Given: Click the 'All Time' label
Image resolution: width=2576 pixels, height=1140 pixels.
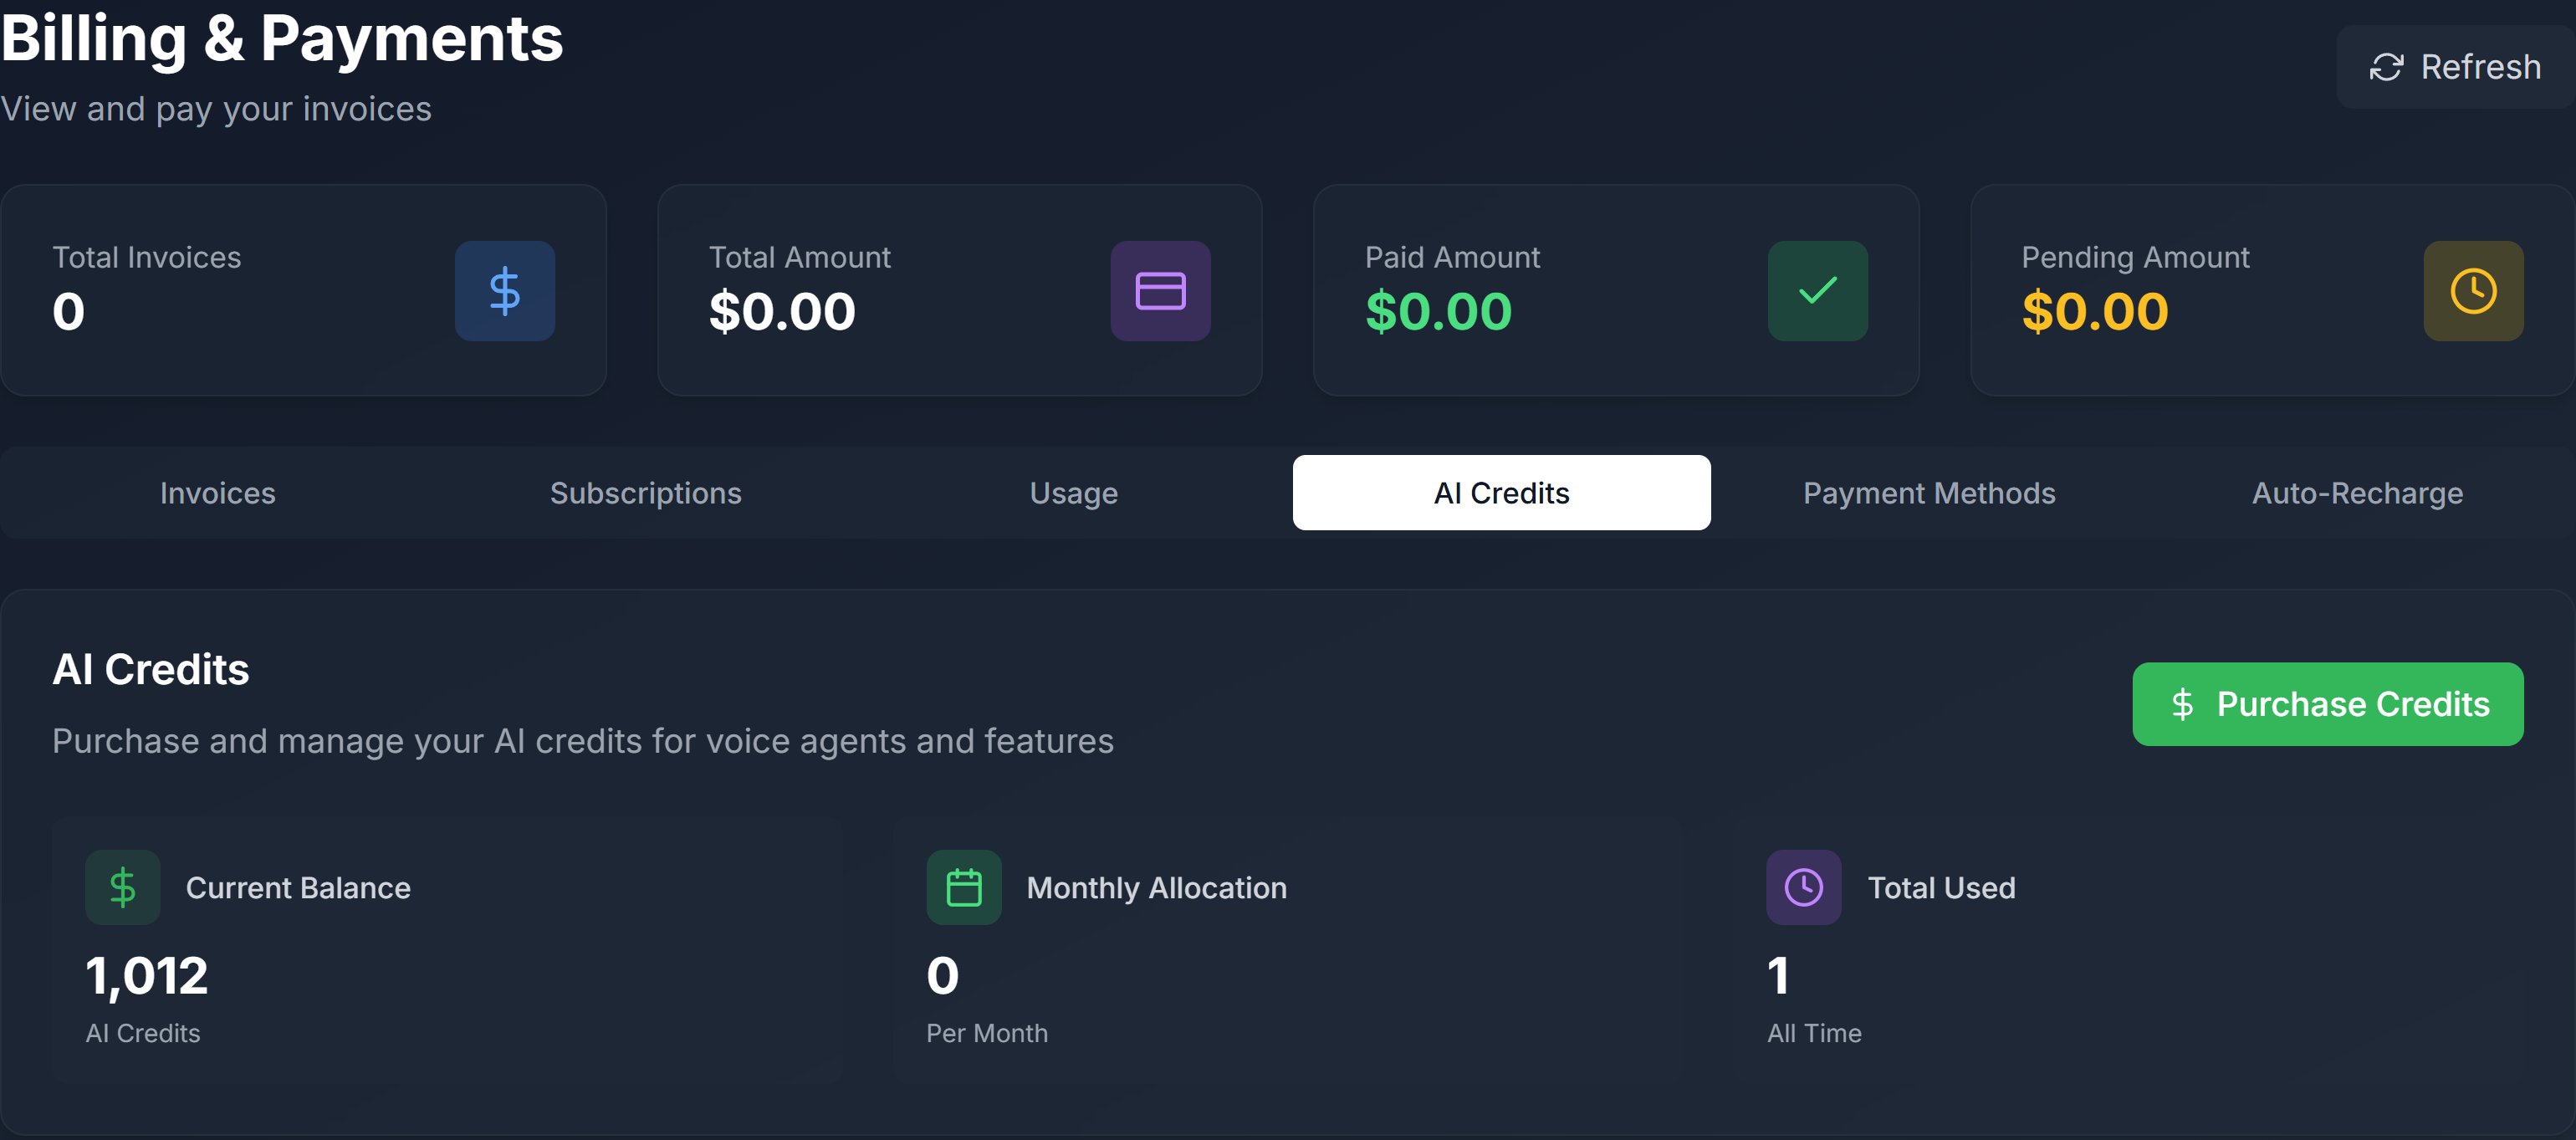Looking at the screenshot, I should [x=1814, y=1033].
